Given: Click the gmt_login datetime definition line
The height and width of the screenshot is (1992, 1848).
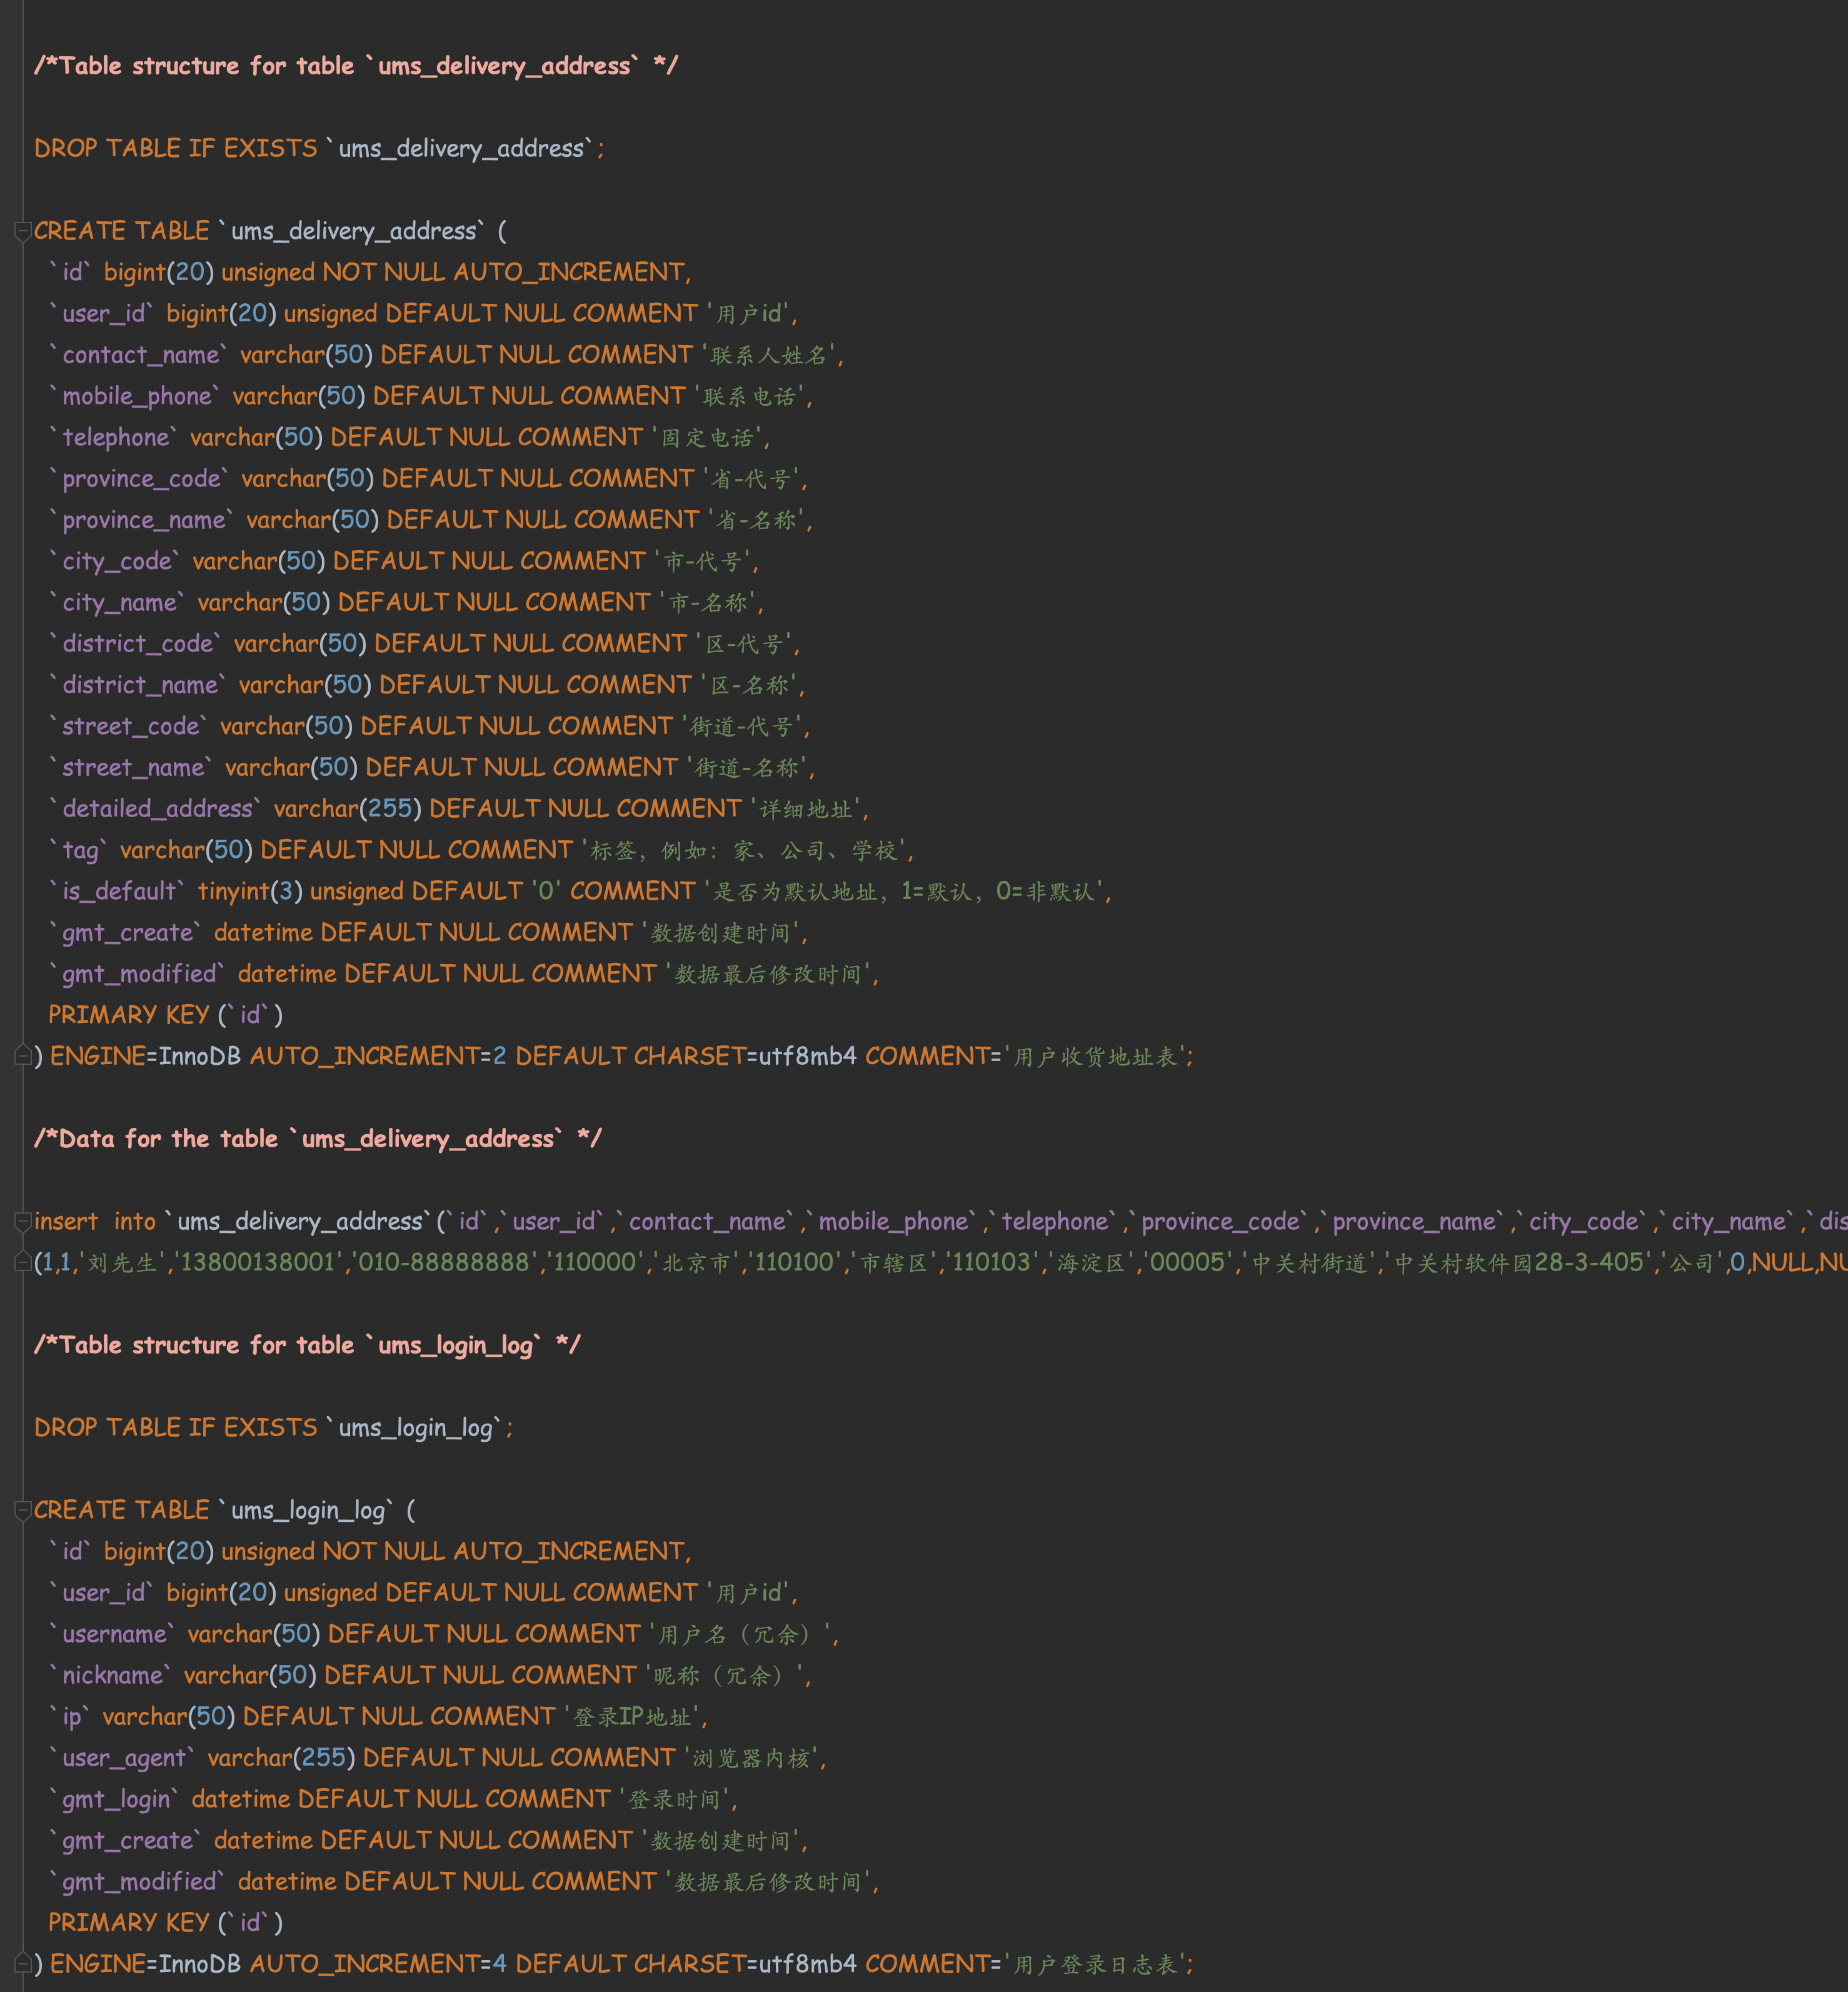Looking at the screenshot, I should (x=393, y=1799).
